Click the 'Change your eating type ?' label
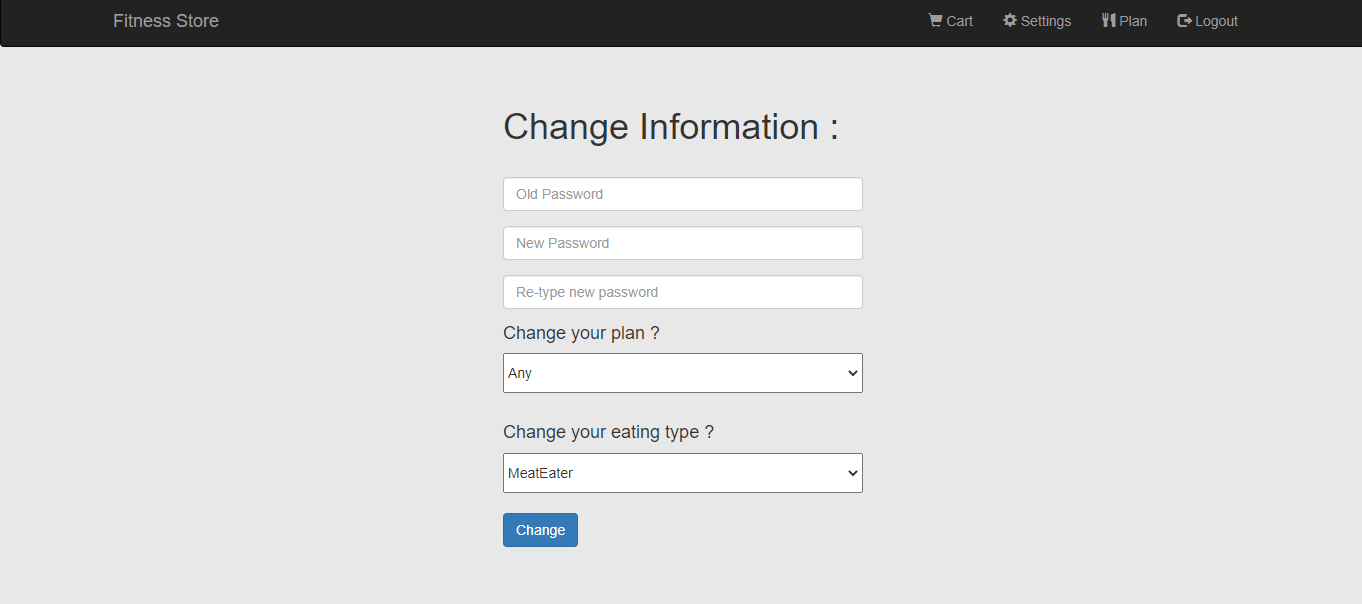 pos(609,431)
